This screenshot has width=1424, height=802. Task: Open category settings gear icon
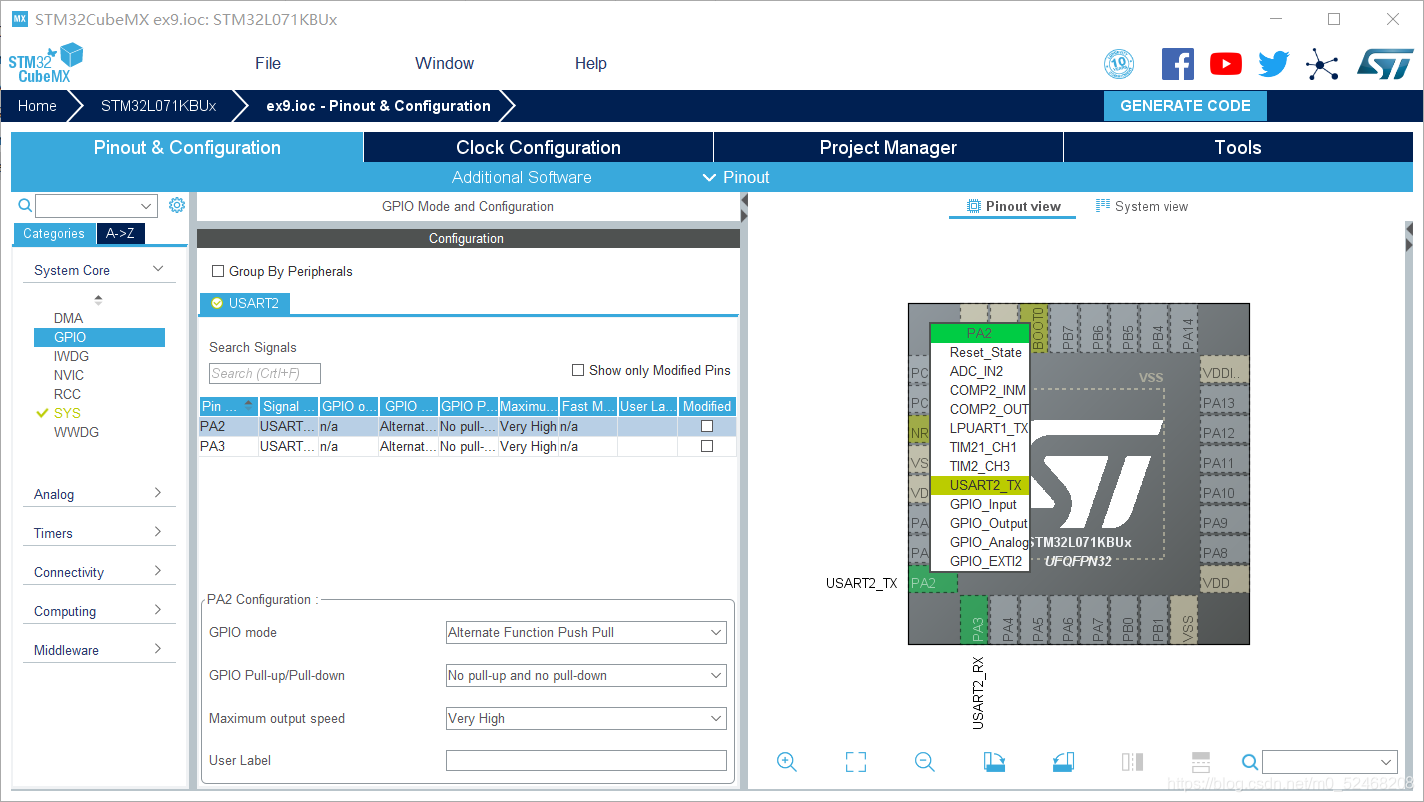[x=177, y=205]
